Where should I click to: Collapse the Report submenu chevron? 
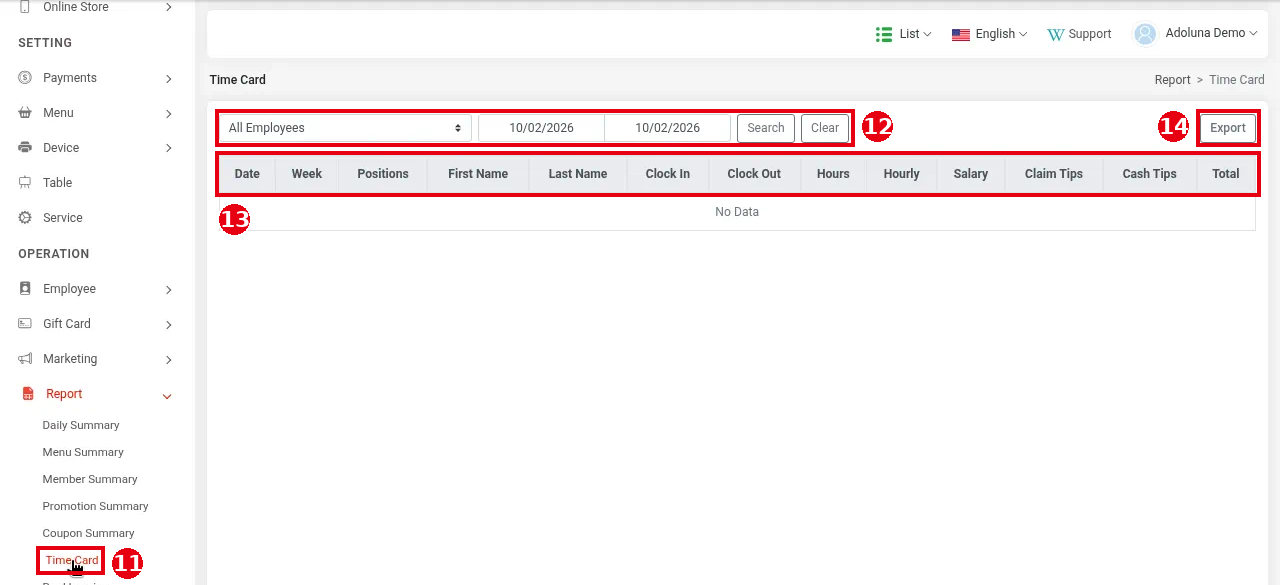(167, 396)
